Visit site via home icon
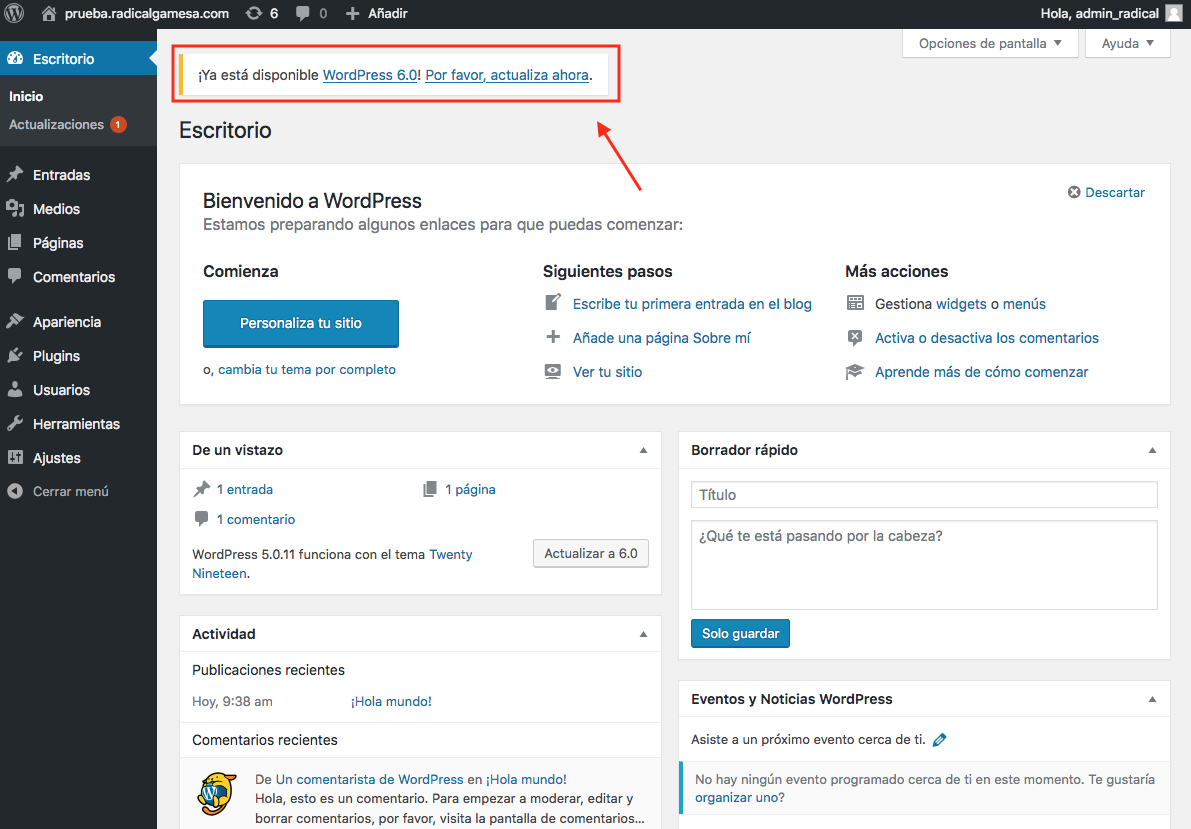This screenshot has width=1191, height=829. (49, 13)
